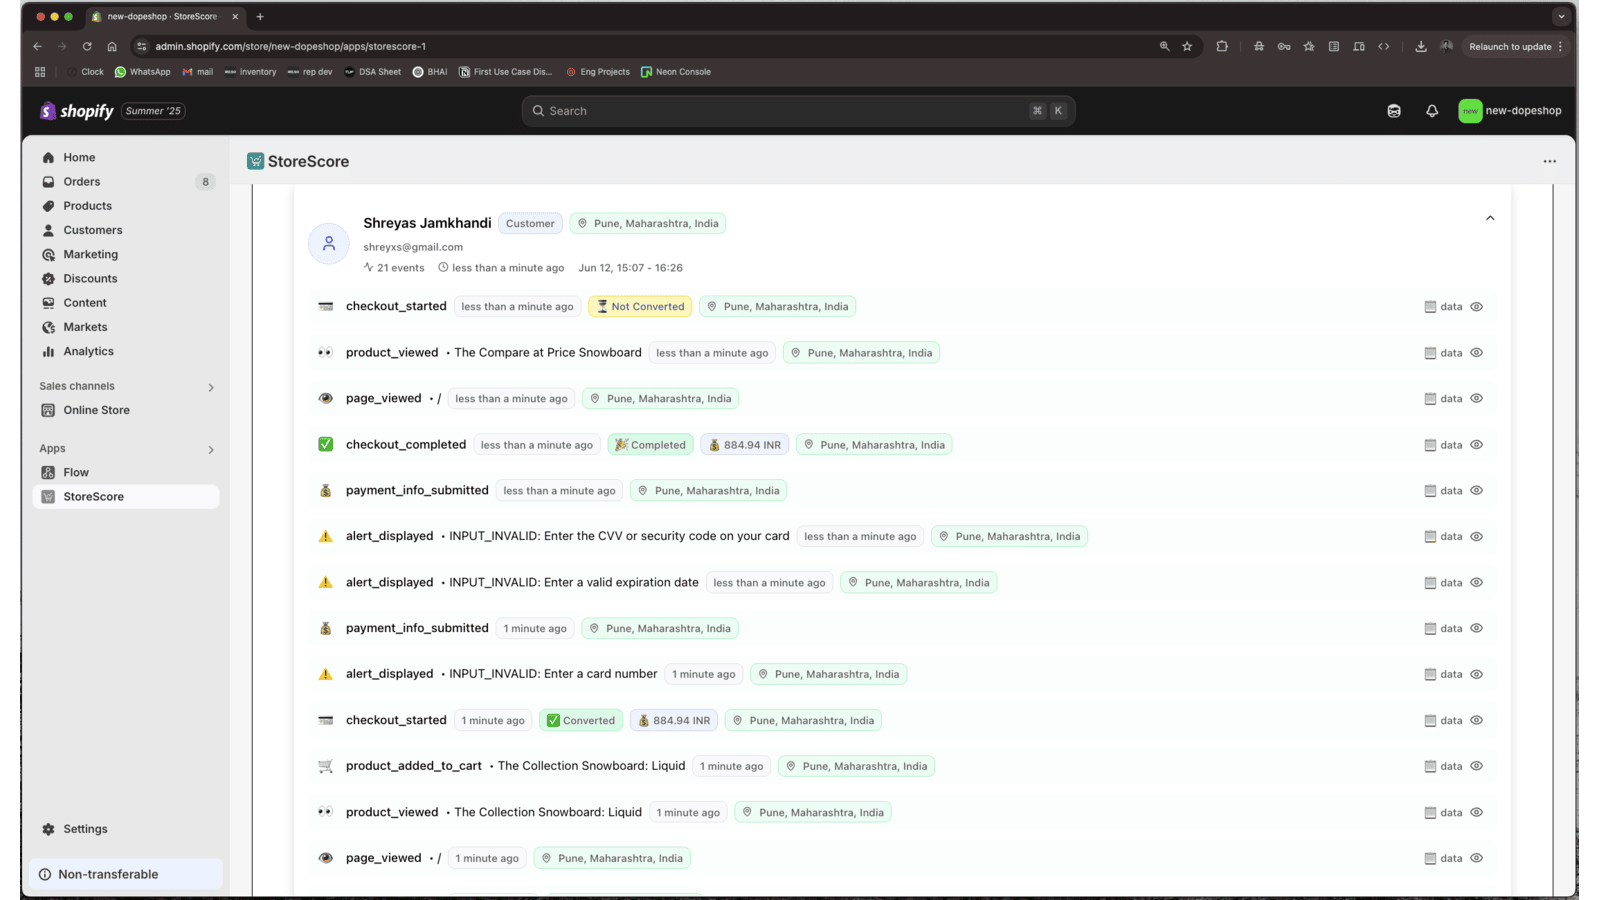Expand the Apps section in sidebar

pos(210,449)
